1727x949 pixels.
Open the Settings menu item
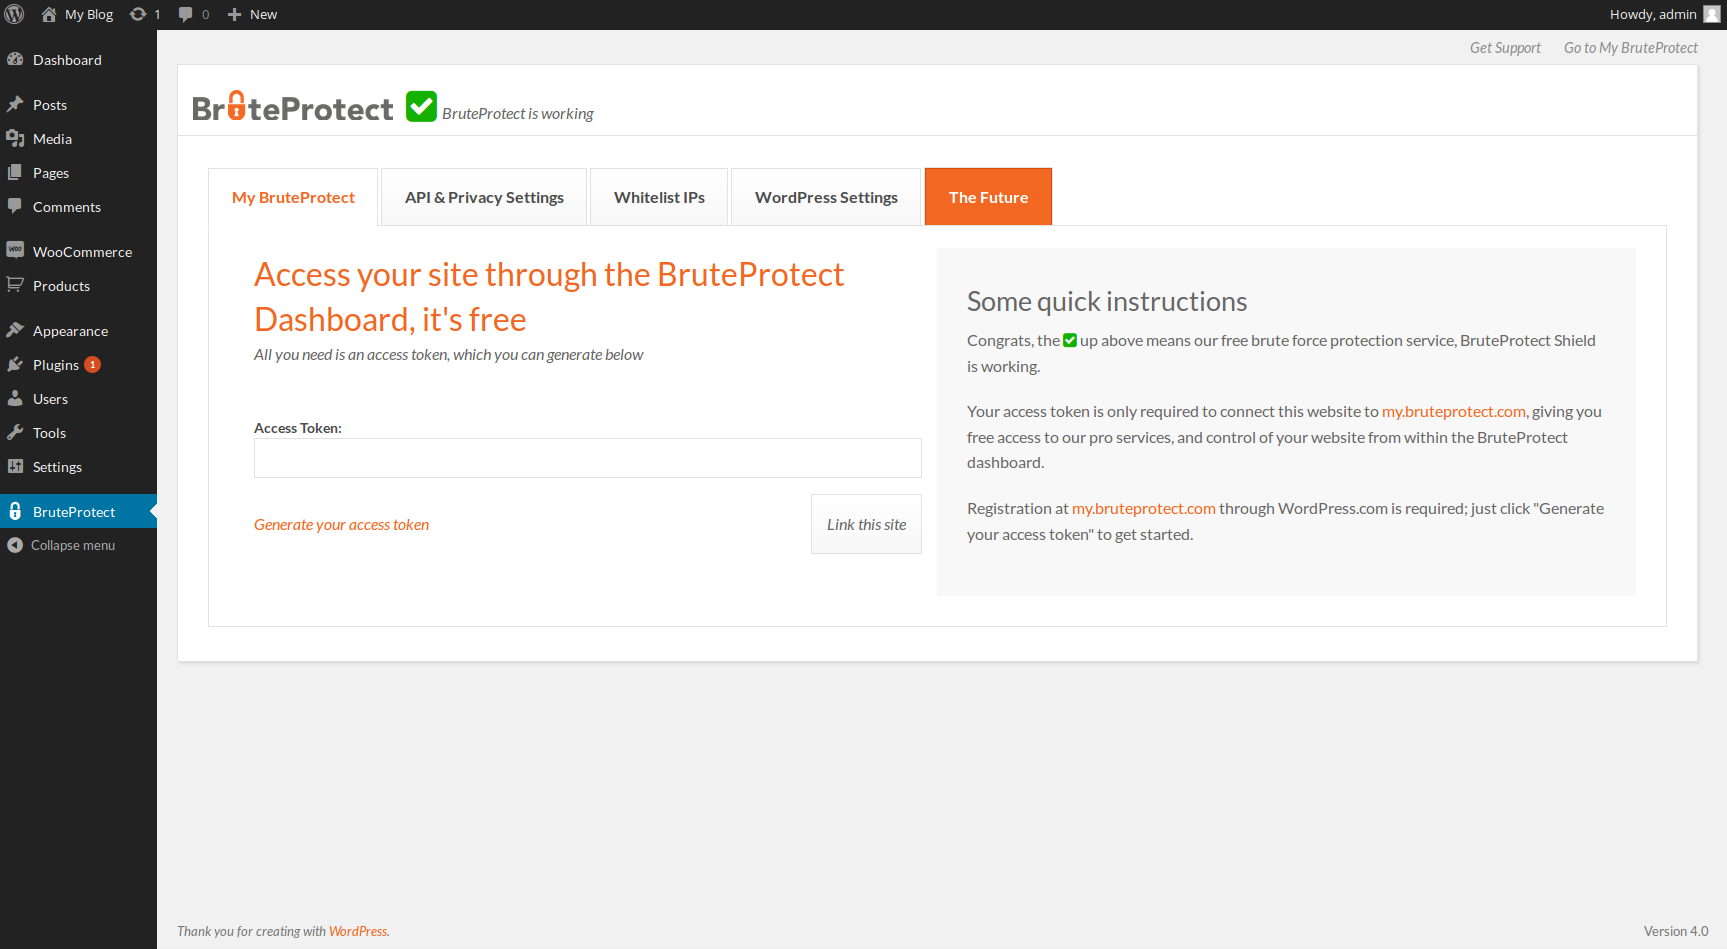pyautogui.click(x=78, y=467)
